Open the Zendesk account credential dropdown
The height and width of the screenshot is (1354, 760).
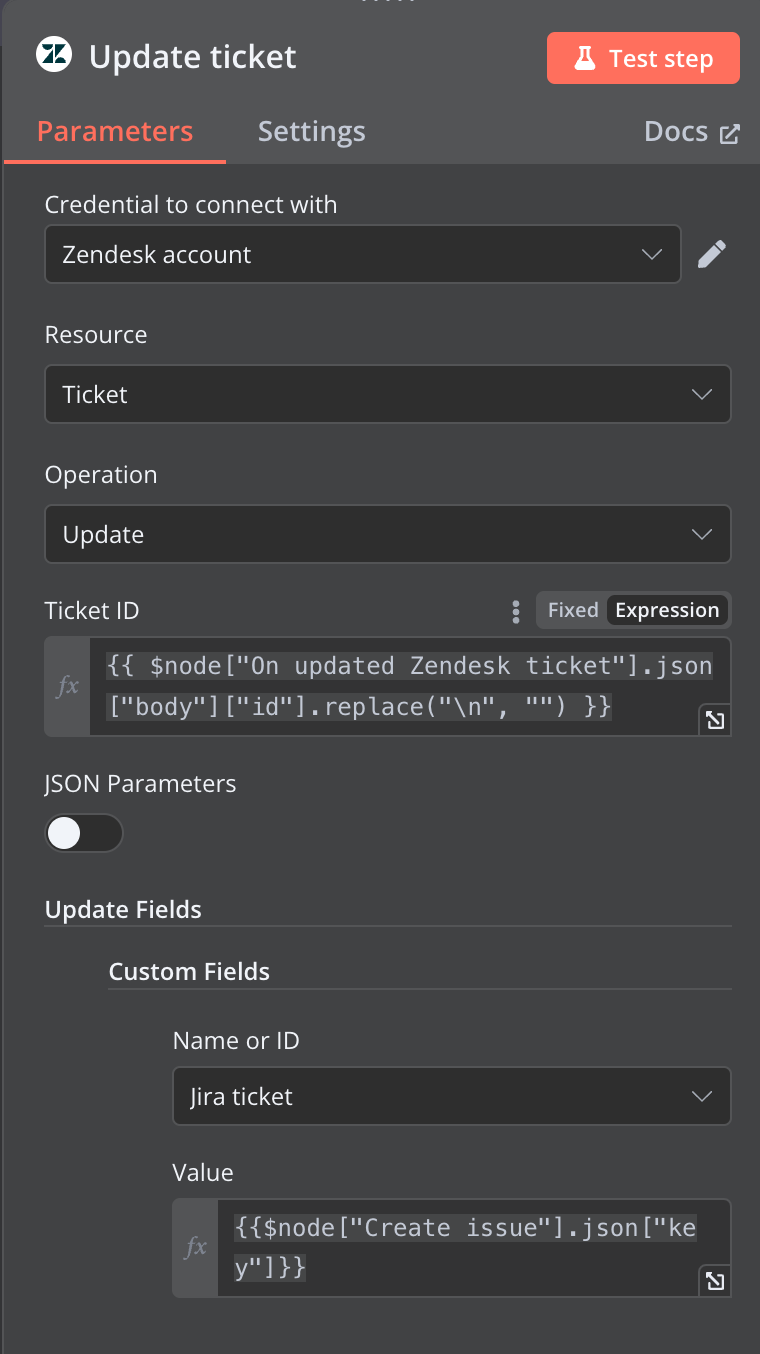[363, 254]
